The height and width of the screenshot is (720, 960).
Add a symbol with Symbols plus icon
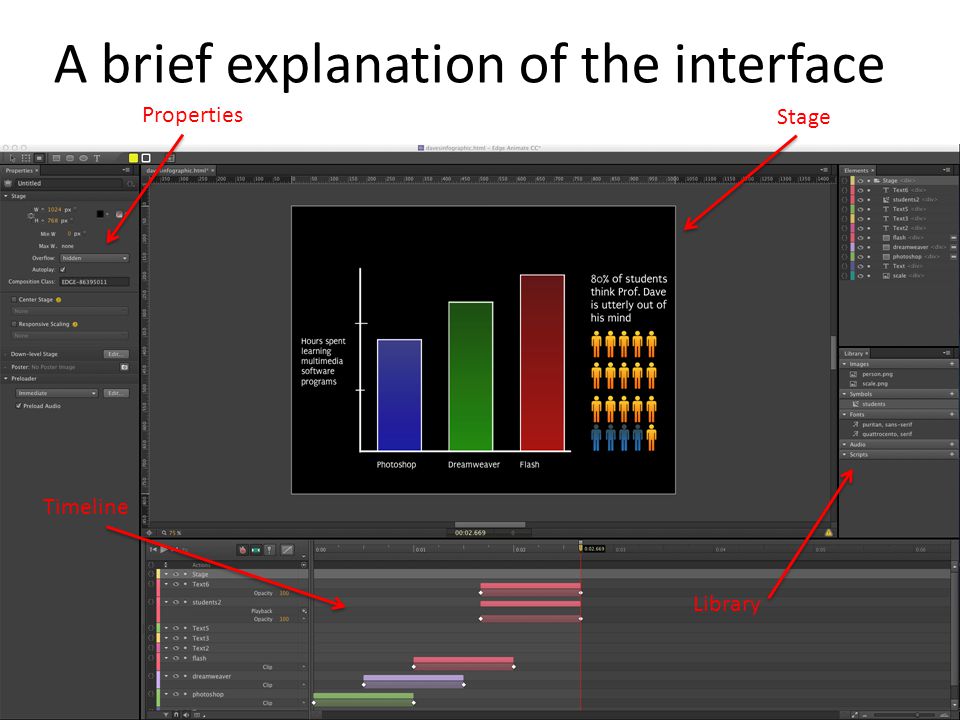(x=952, y=394)
